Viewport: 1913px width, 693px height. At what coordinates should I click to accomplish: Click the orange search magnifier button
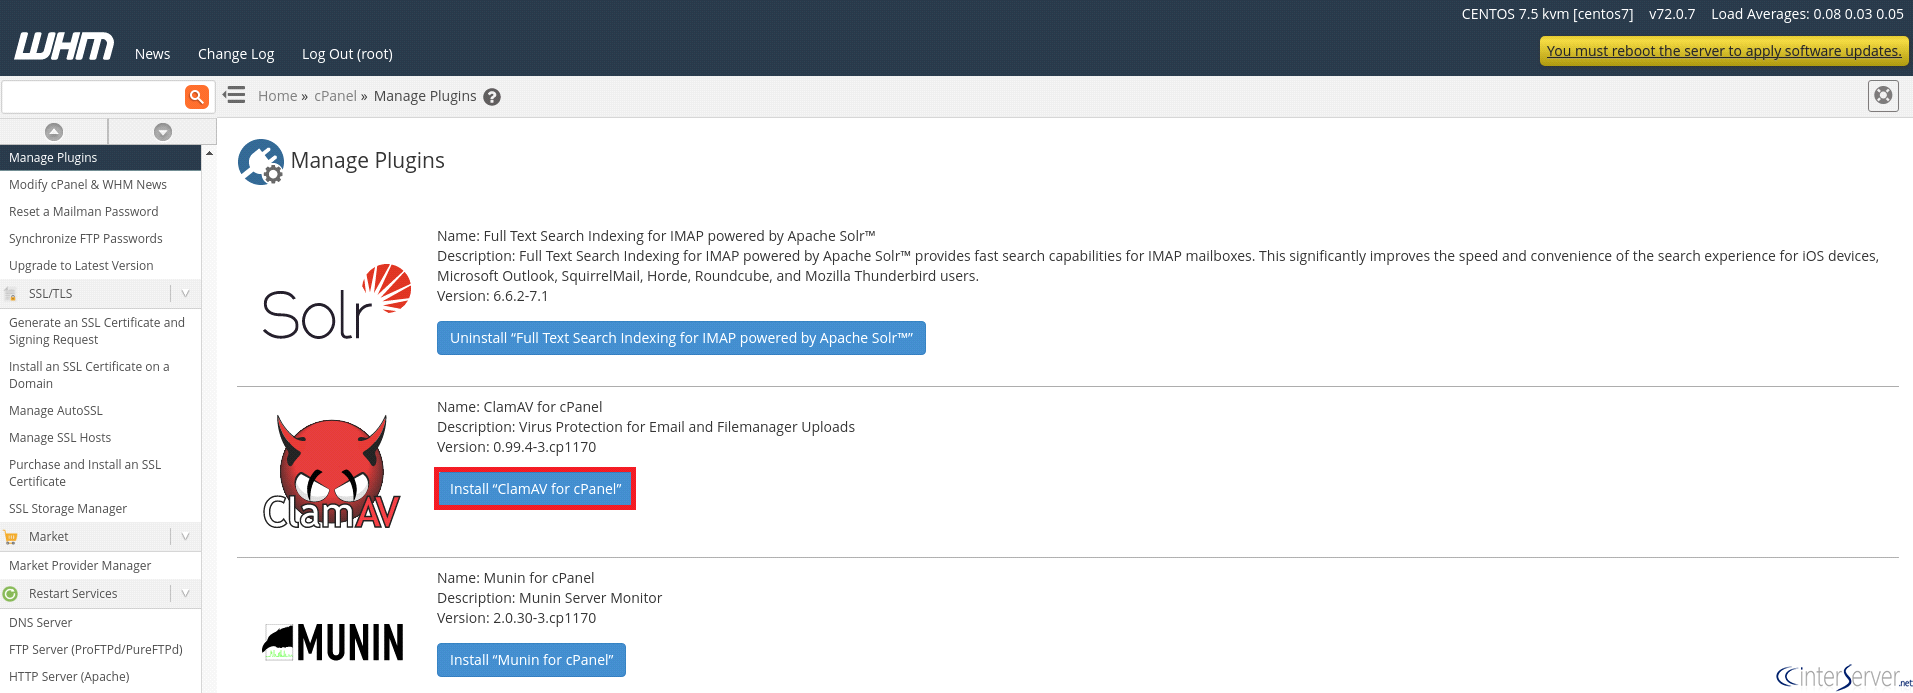(x=197, y=97)
